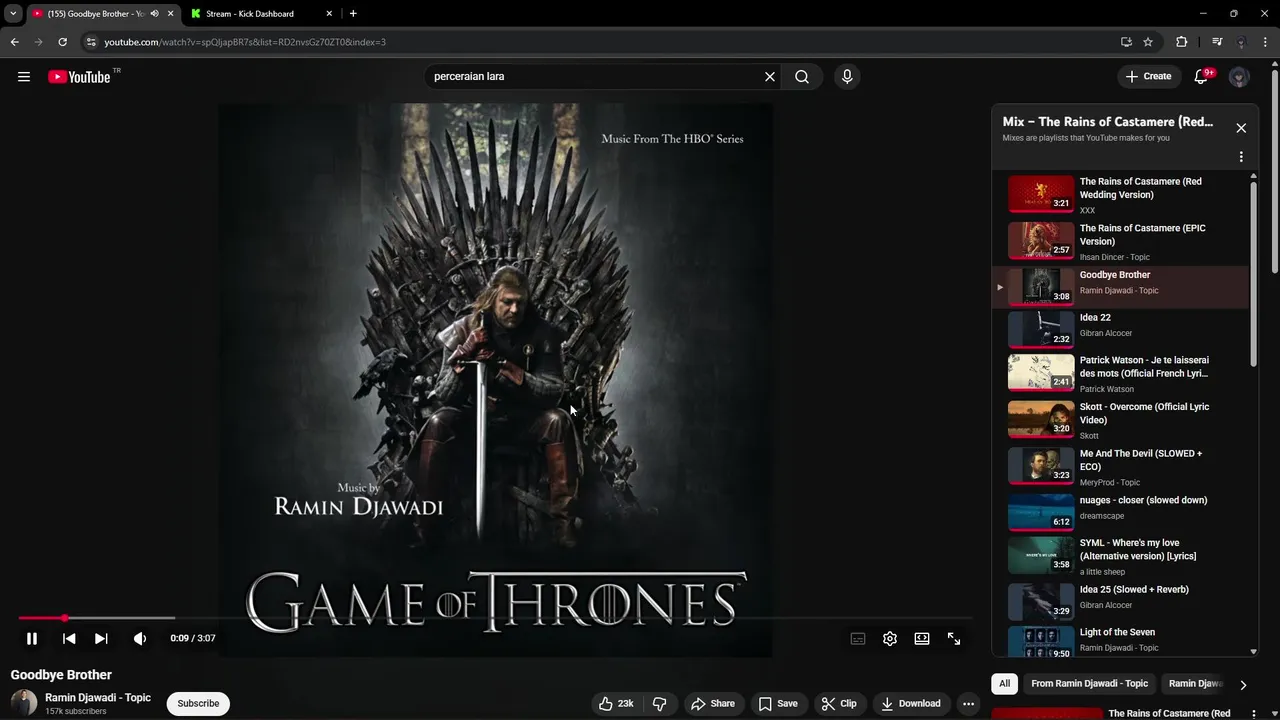Screen dimensions: 1280x720
Task: Enter fullscreen mode
Action: (x=954, y=639)
